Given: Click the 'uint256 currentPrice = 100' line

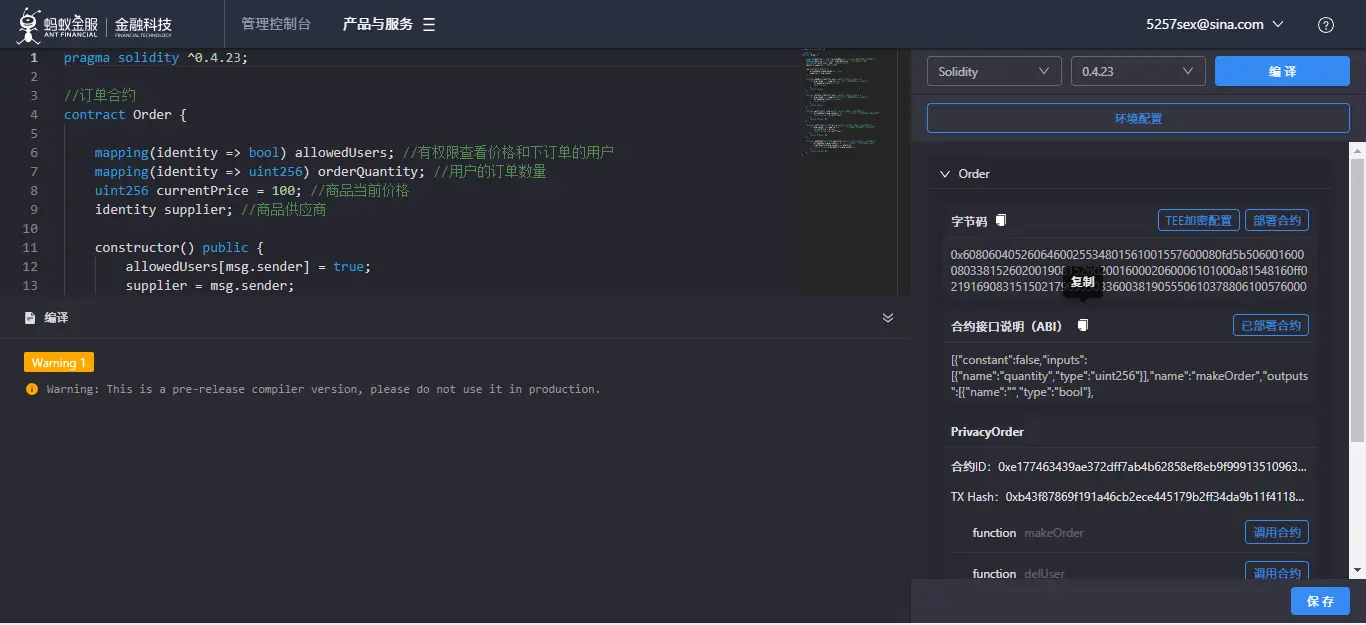Looking at the screenshot, I should pyautogui.click(x=252, y=190).
